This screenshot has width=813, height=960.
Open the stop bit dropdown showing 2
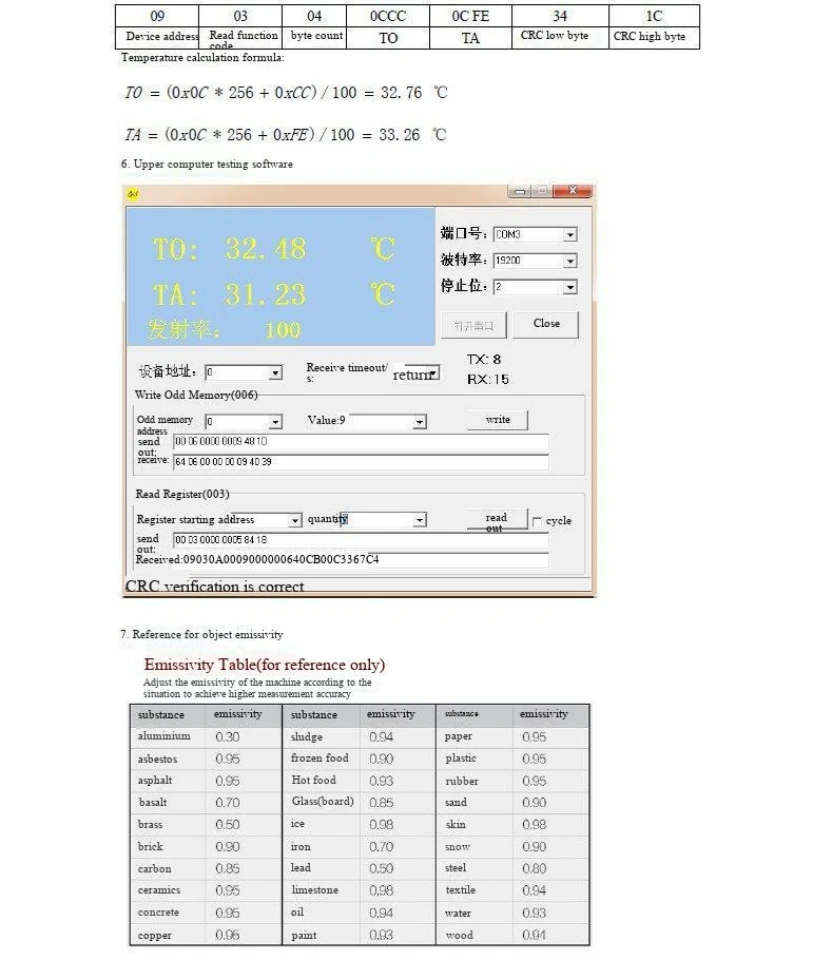point(570,287)
